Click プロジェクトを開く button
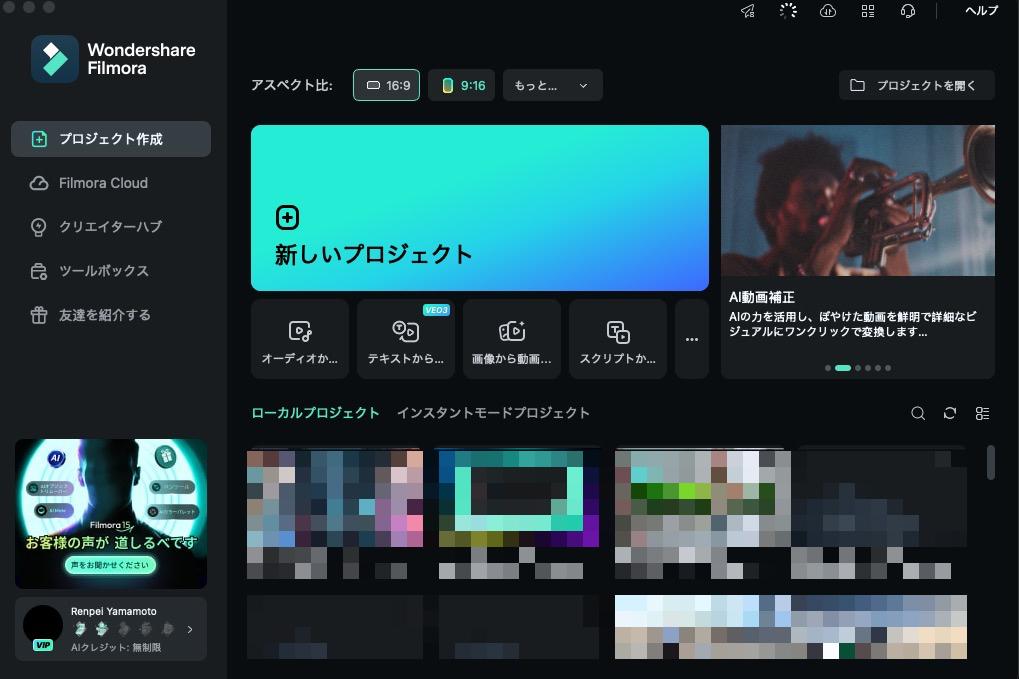Viewport: 1019px width, 679px height. (x=915, y=85)
